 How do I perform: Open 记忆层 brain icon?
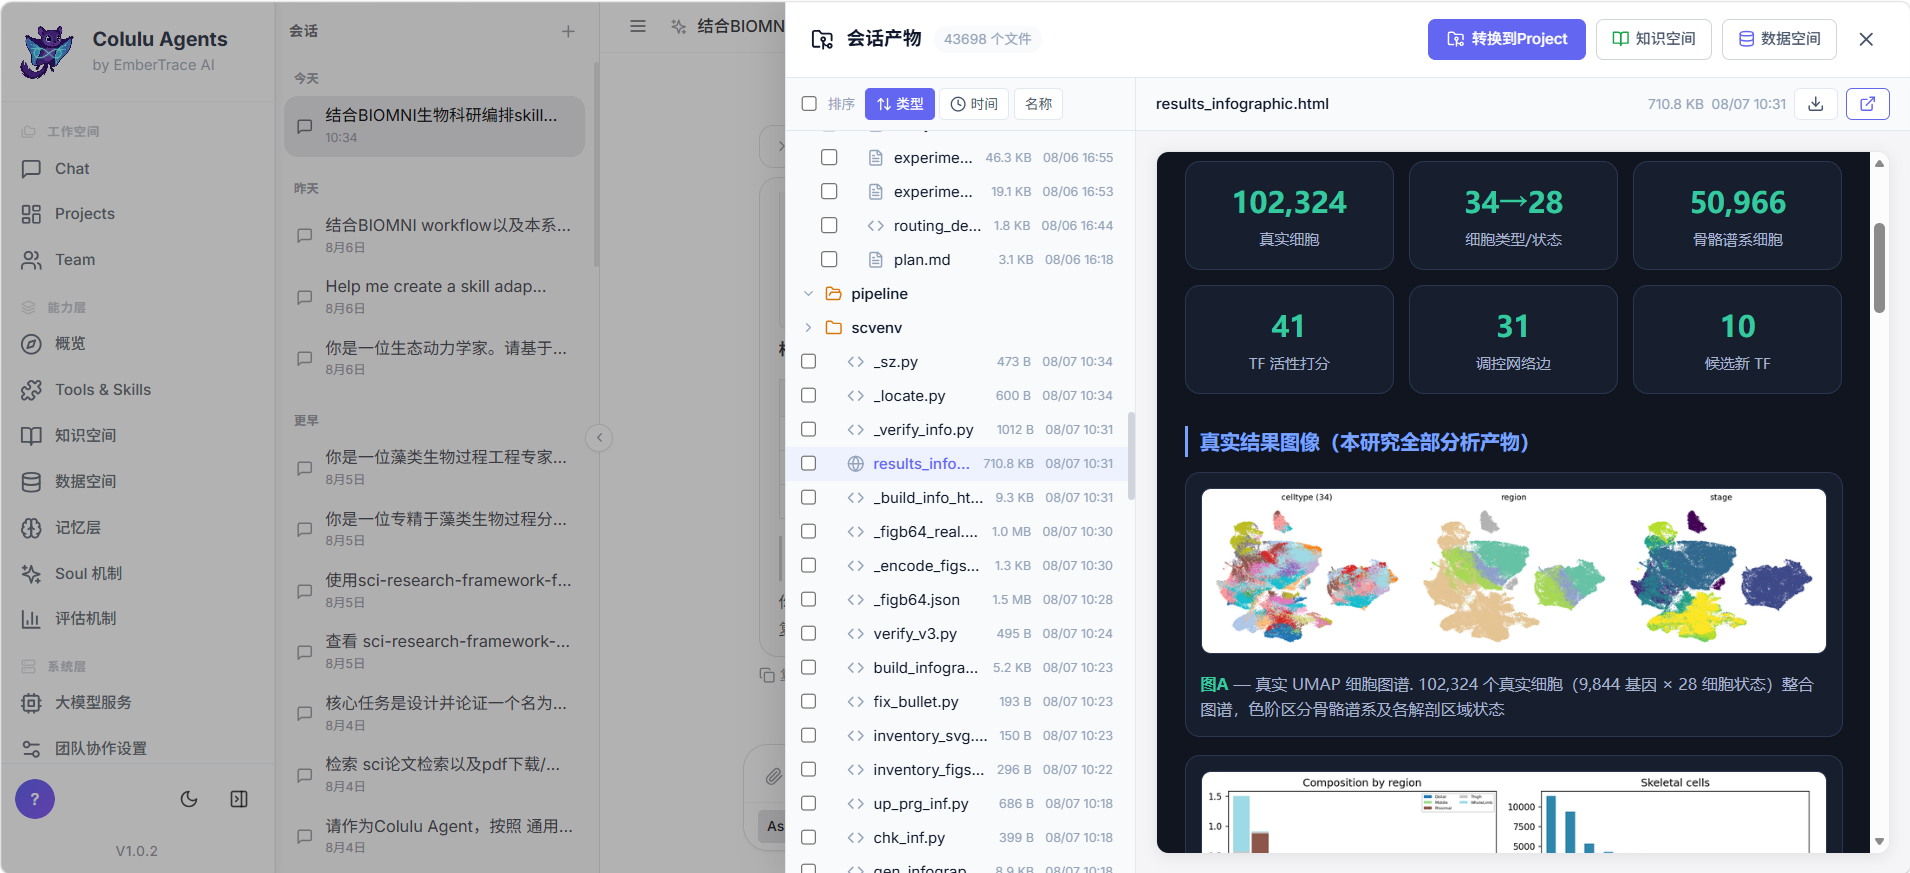point(31,528)
